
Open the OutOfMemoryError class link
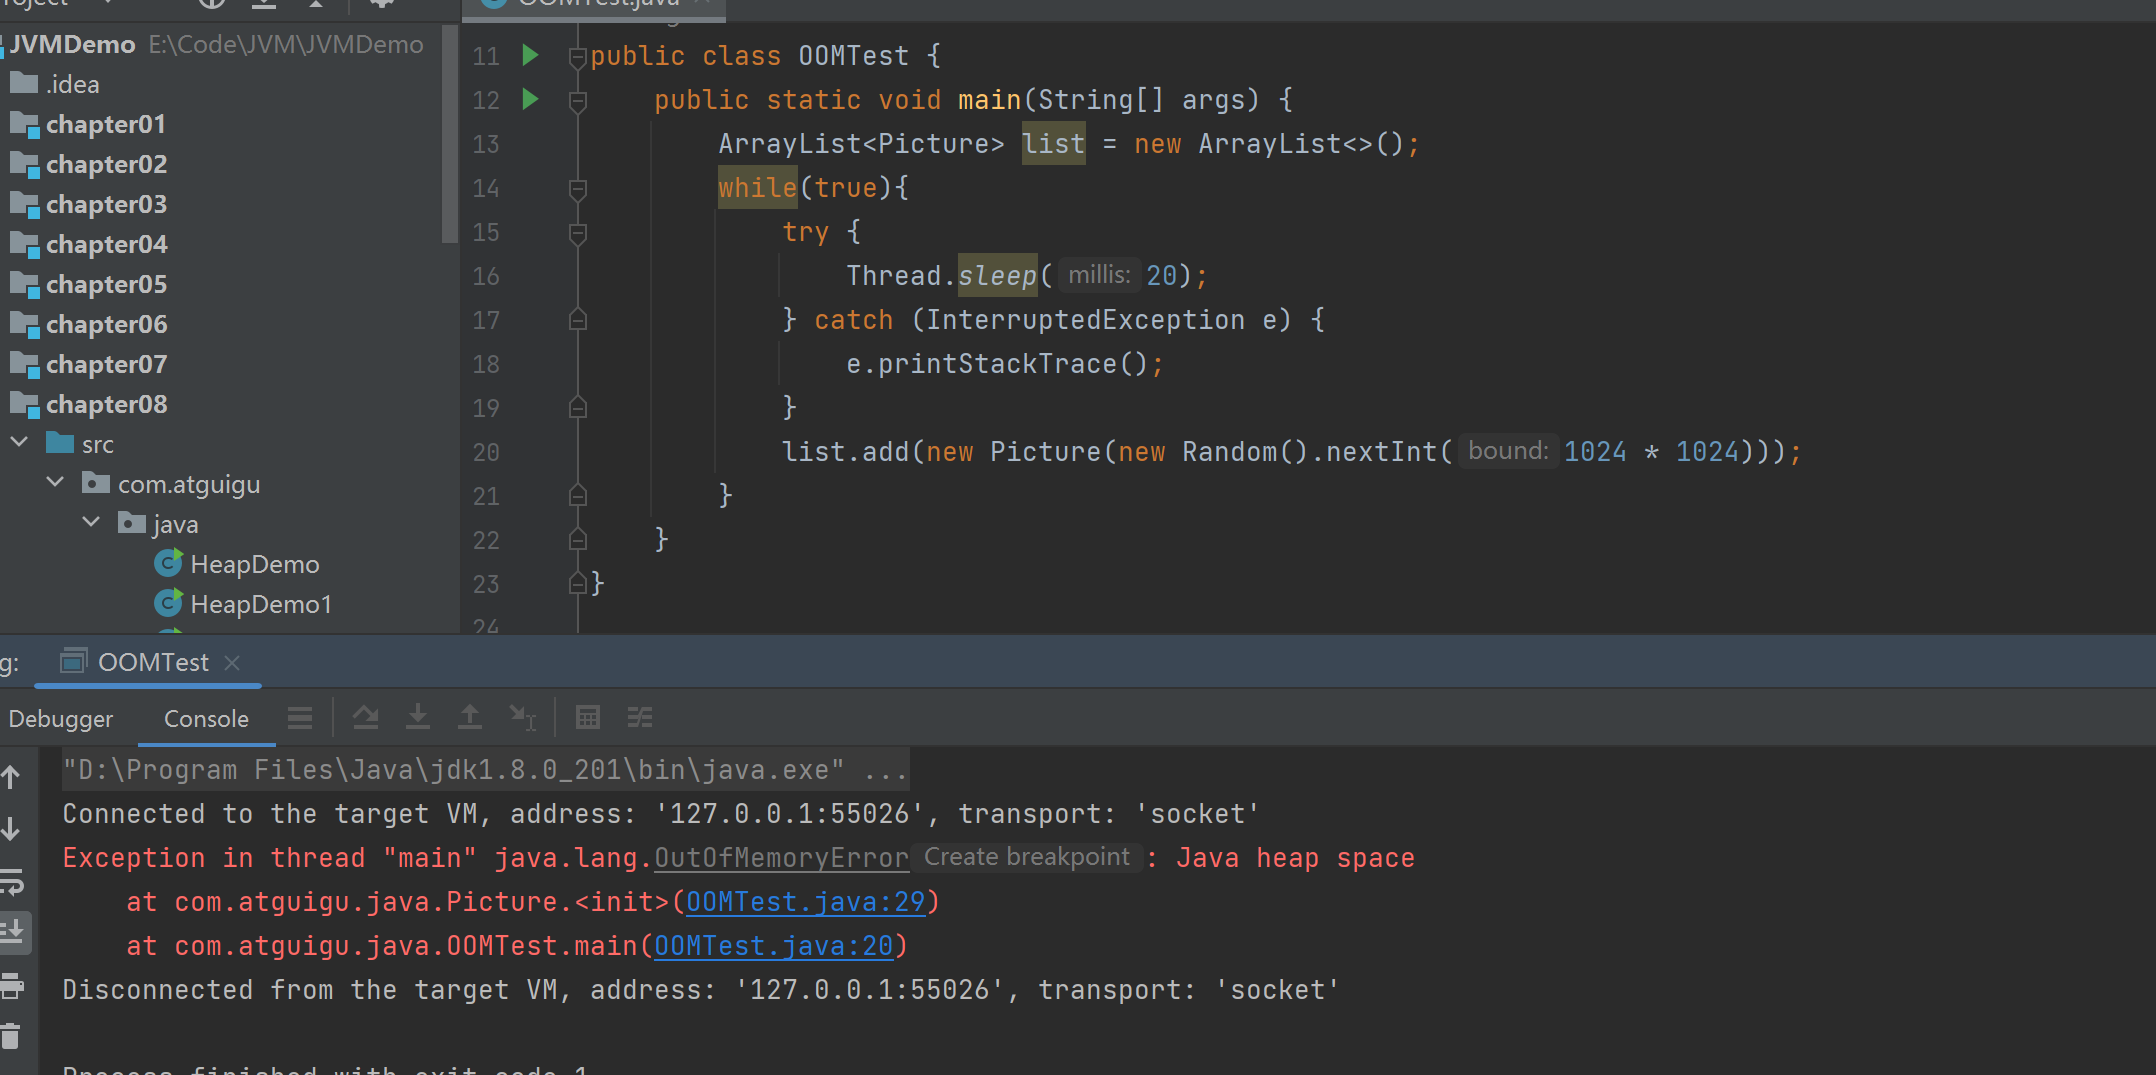[x=782, y=858]
